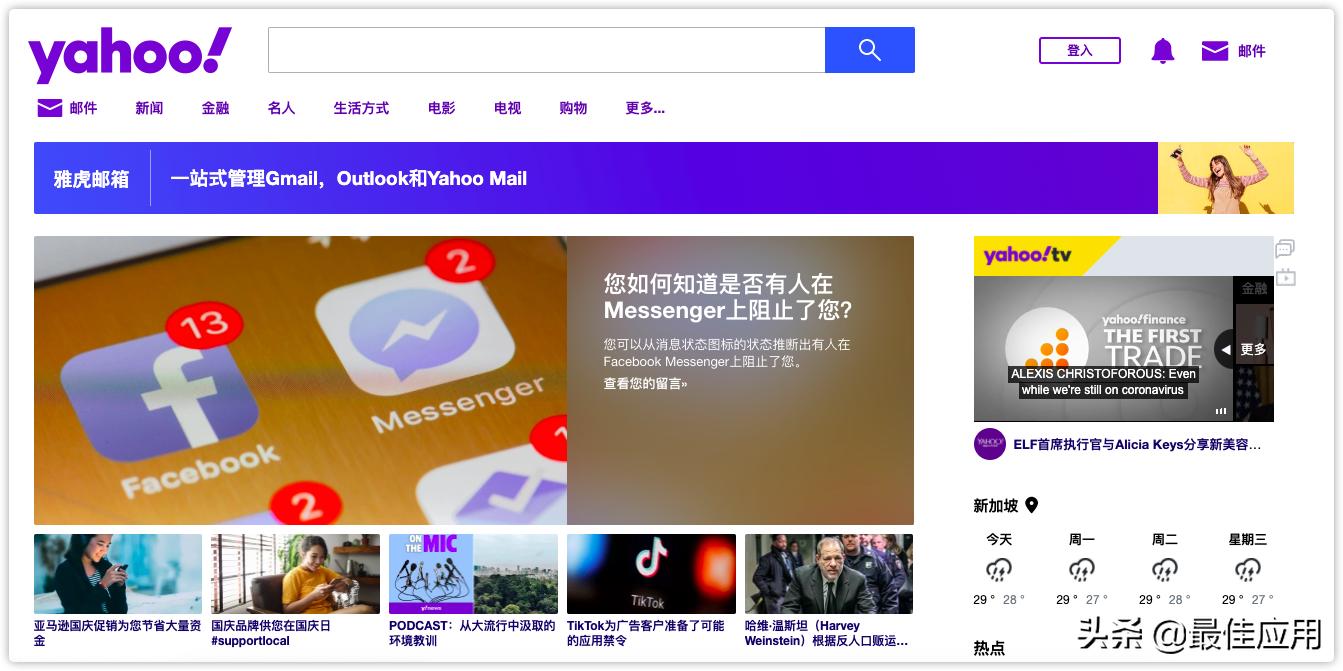The height and width of the screenshot is (671, 1343).
Task: Click the search magnifier icon
Action: (869, 49)
